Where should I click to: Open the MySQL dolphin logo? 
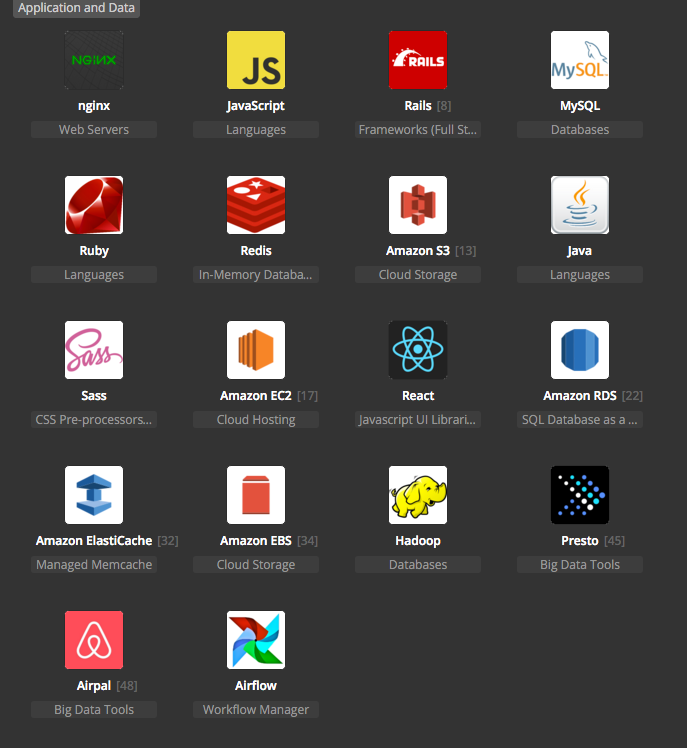click(x=580, y=60)
